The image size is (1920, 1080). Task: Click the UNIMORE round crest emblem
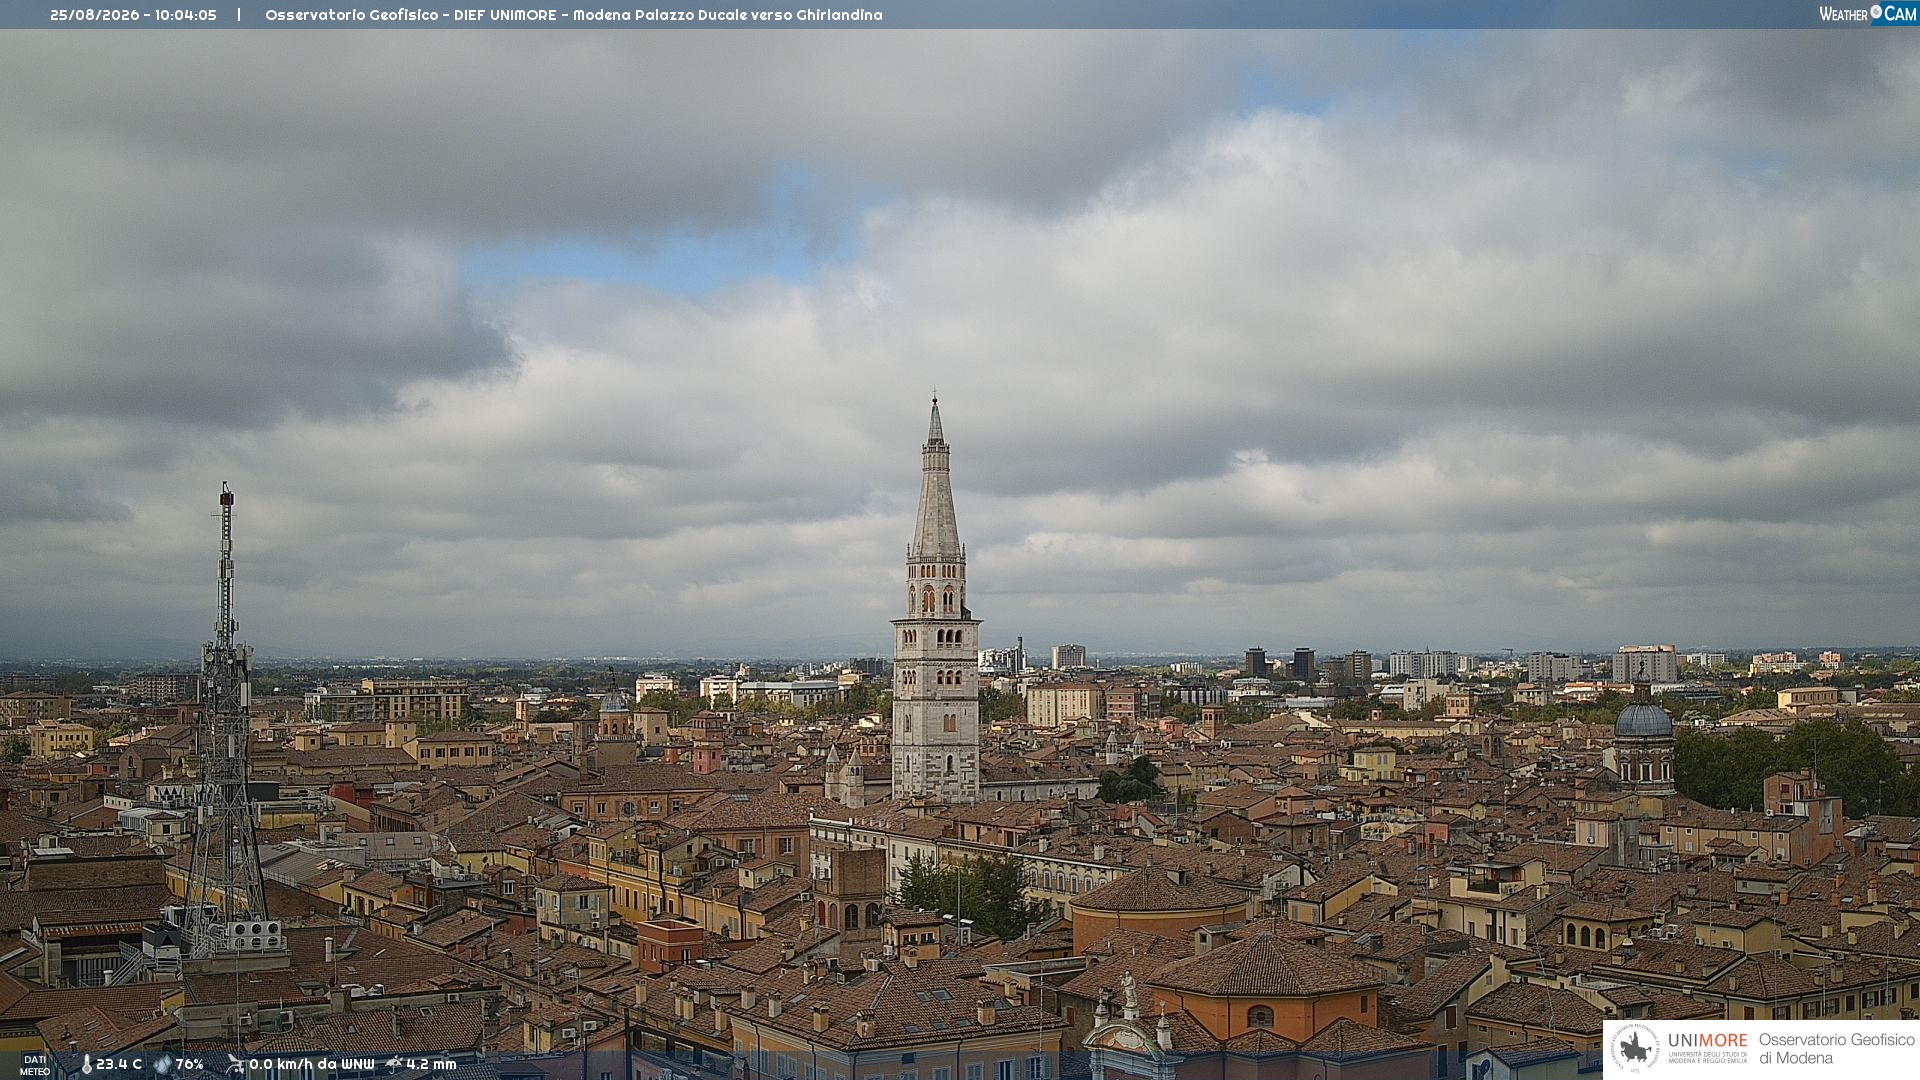1636,1048
